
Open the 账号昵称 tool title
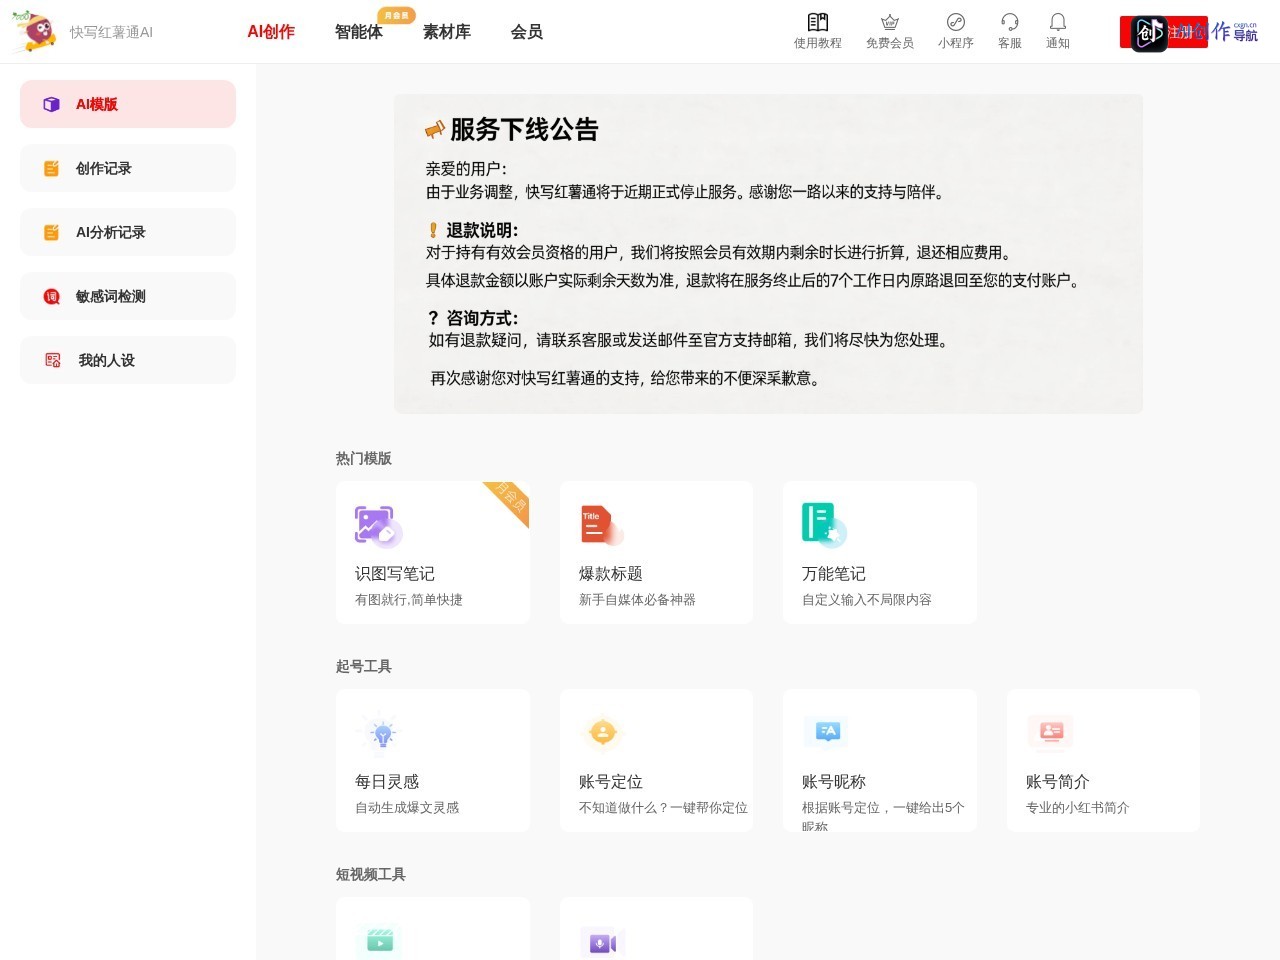(x=834, y=782)
